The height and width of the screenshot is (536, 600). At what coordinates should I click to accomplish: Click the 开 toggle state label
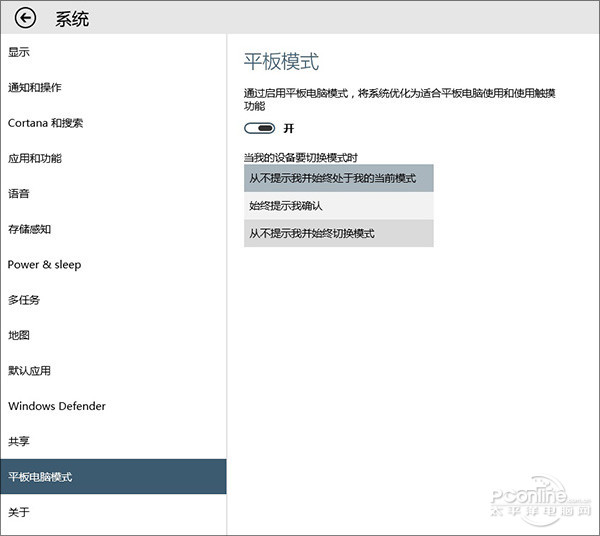(289, 128)
